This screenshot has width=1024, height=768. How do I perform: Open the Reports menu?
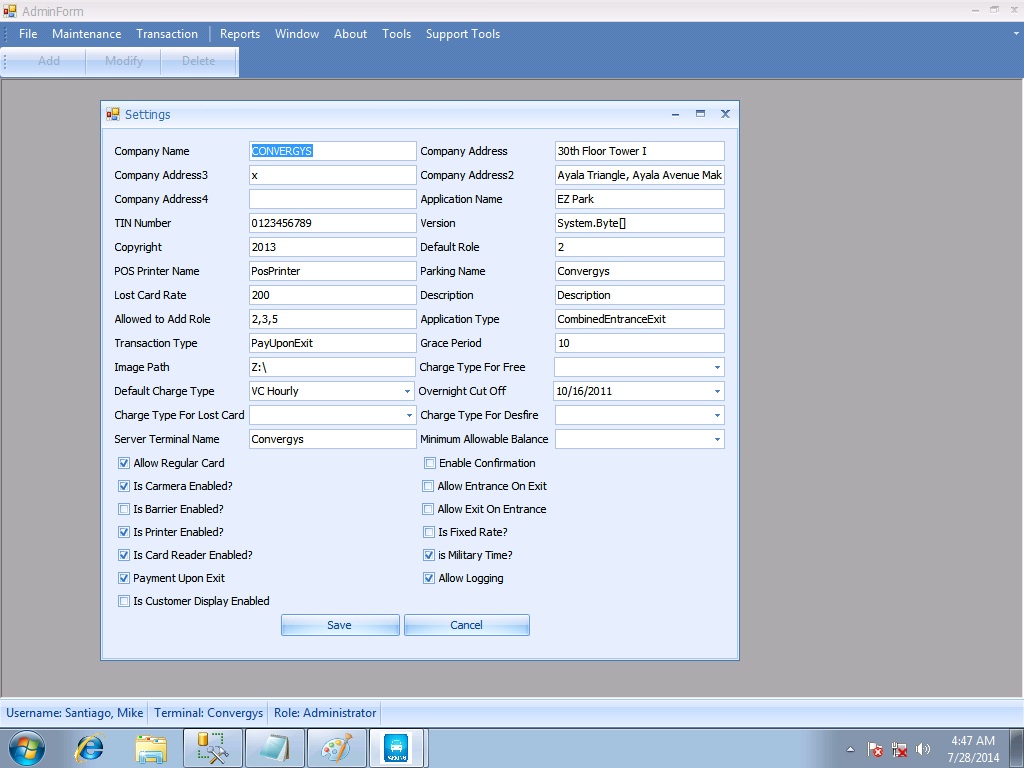tap(239, 34)
